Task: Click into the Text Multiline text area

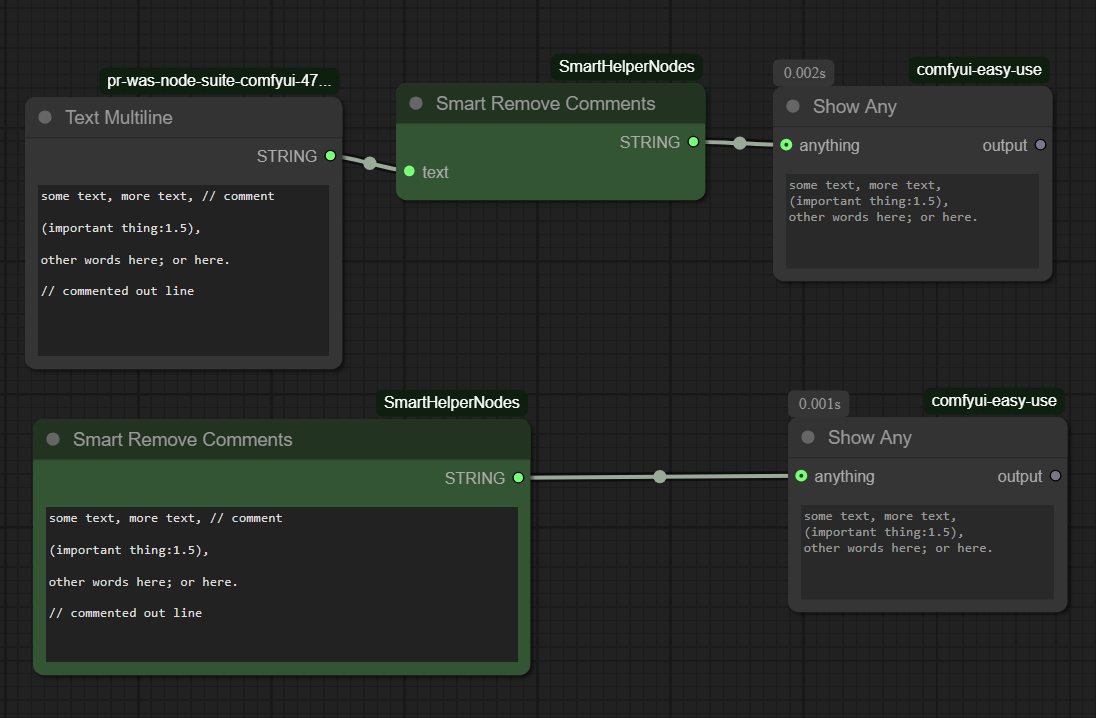Action: point(183,271)
